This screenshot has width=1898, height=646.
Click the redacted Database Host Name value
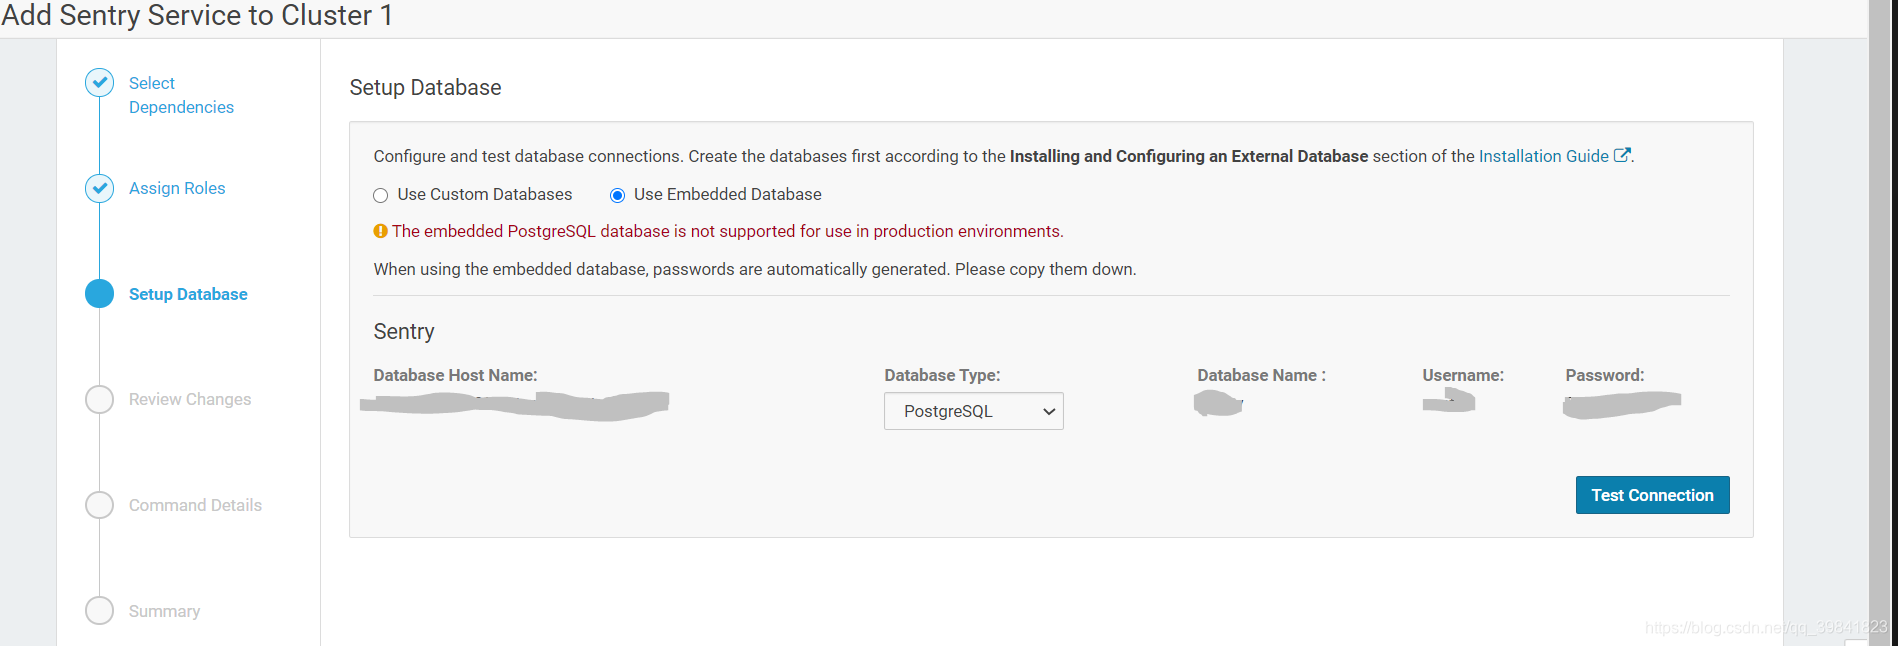coord(514,404)
